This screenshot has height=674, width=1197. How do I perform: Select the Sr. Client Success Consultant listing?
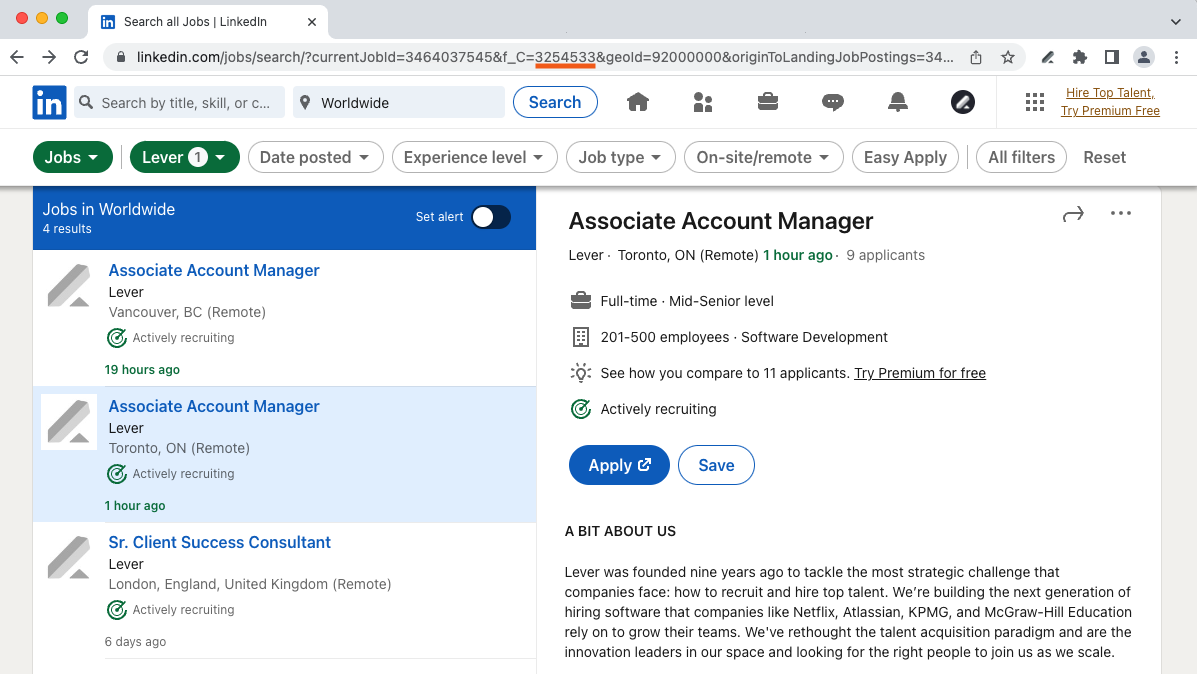pos(219,542)
